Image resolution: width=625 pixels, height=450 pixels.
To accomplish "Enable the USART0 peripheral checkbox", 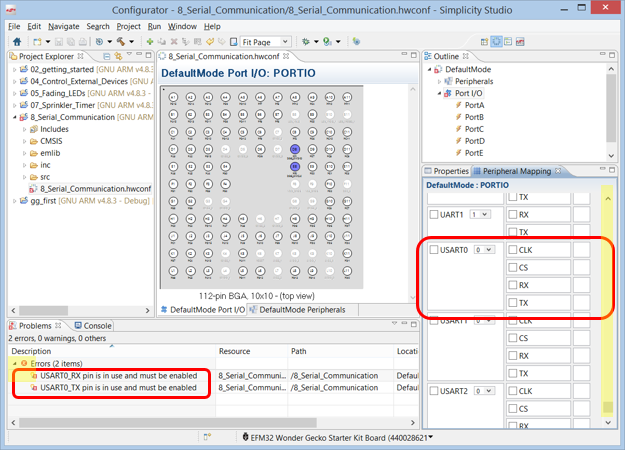I will click(x=434, y=250).
